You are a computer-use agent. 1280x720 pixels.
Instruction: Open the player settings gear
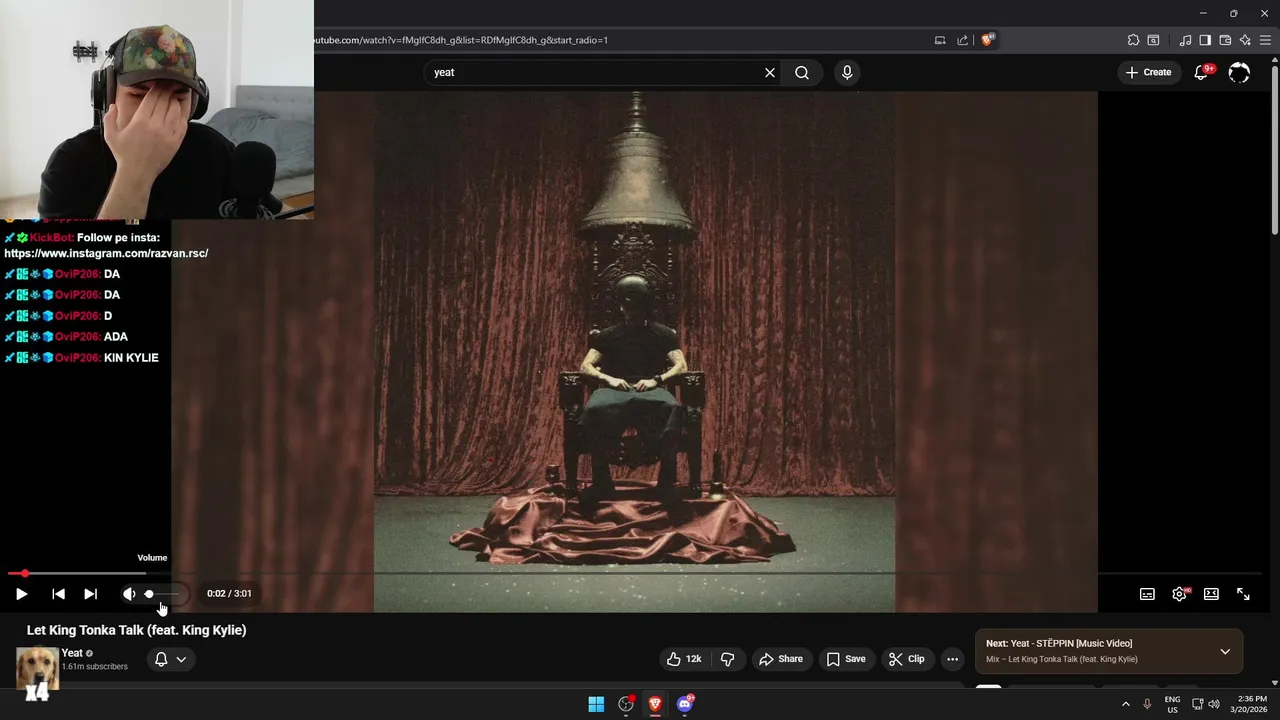pyautogui.click(x=1179, y=594)
